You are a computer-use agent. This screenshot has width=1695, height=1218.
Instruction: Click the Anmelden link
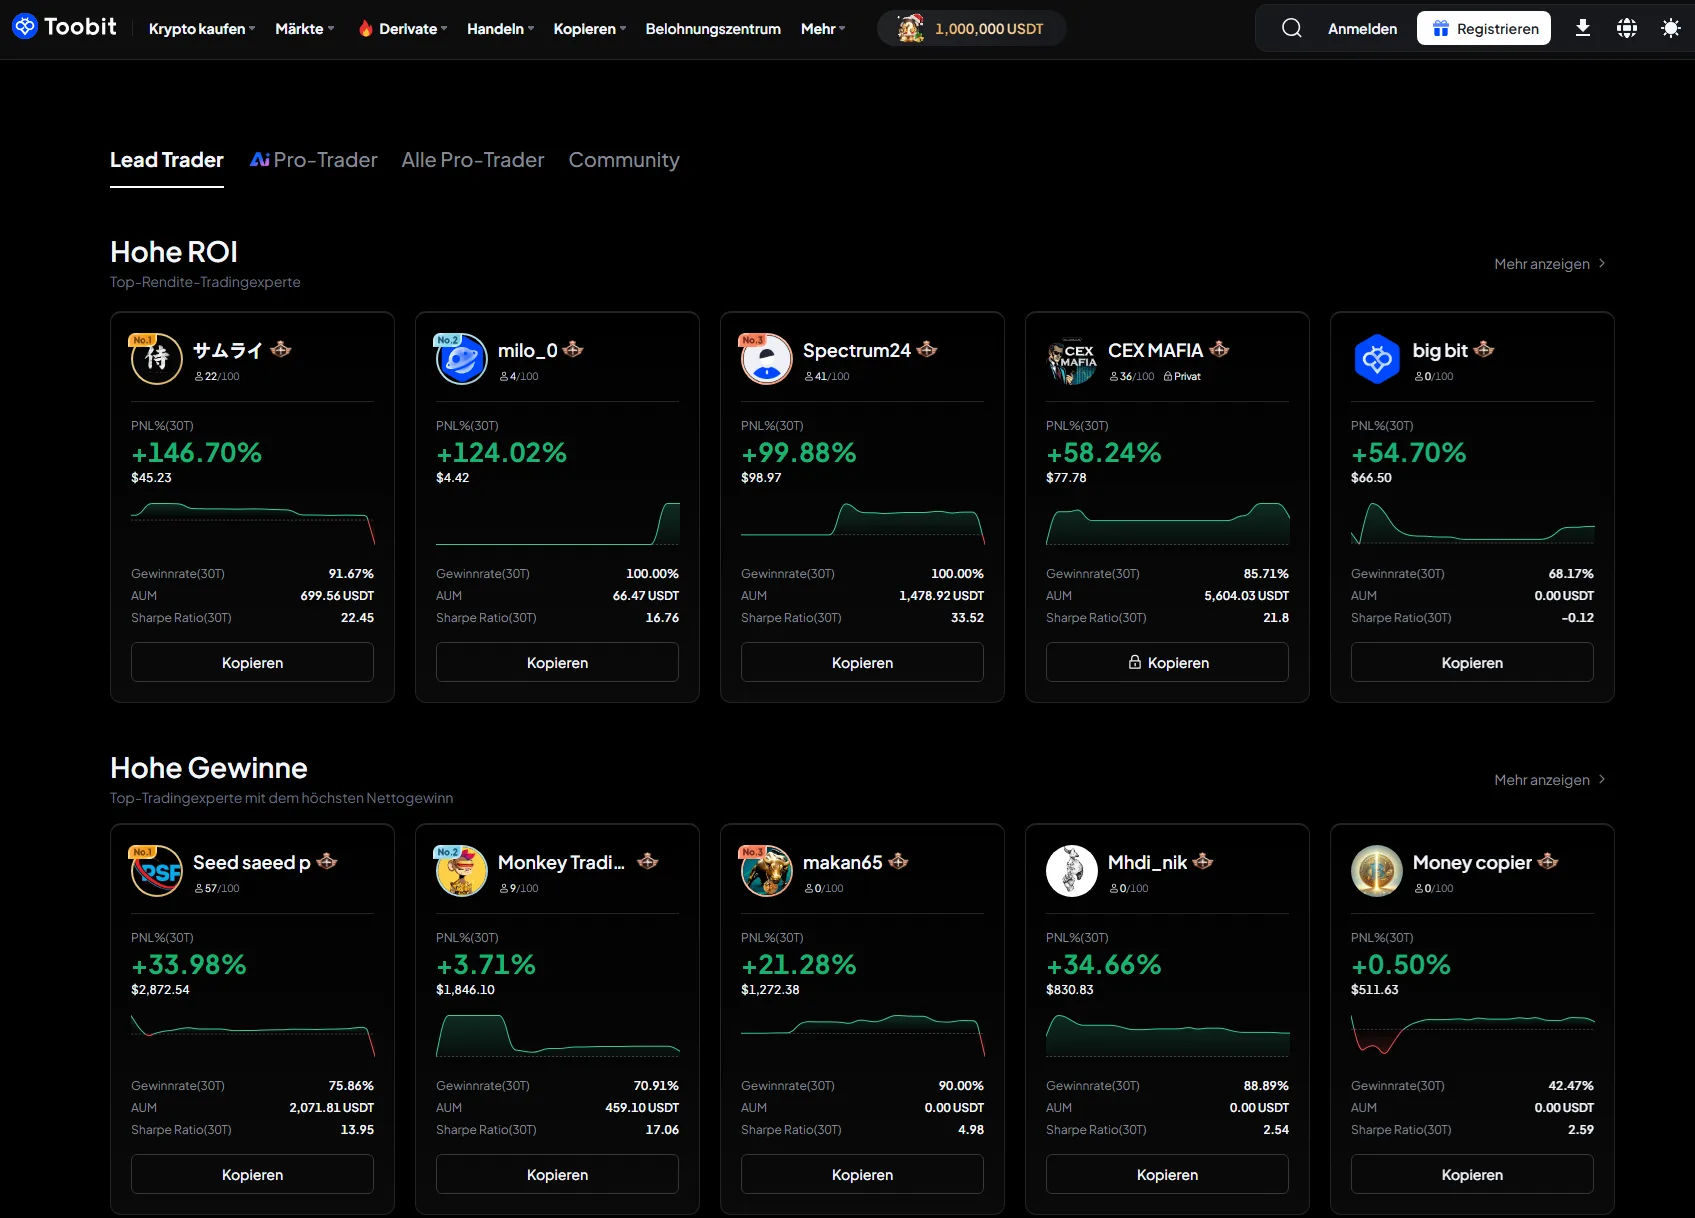click(x=1362, y=29)
